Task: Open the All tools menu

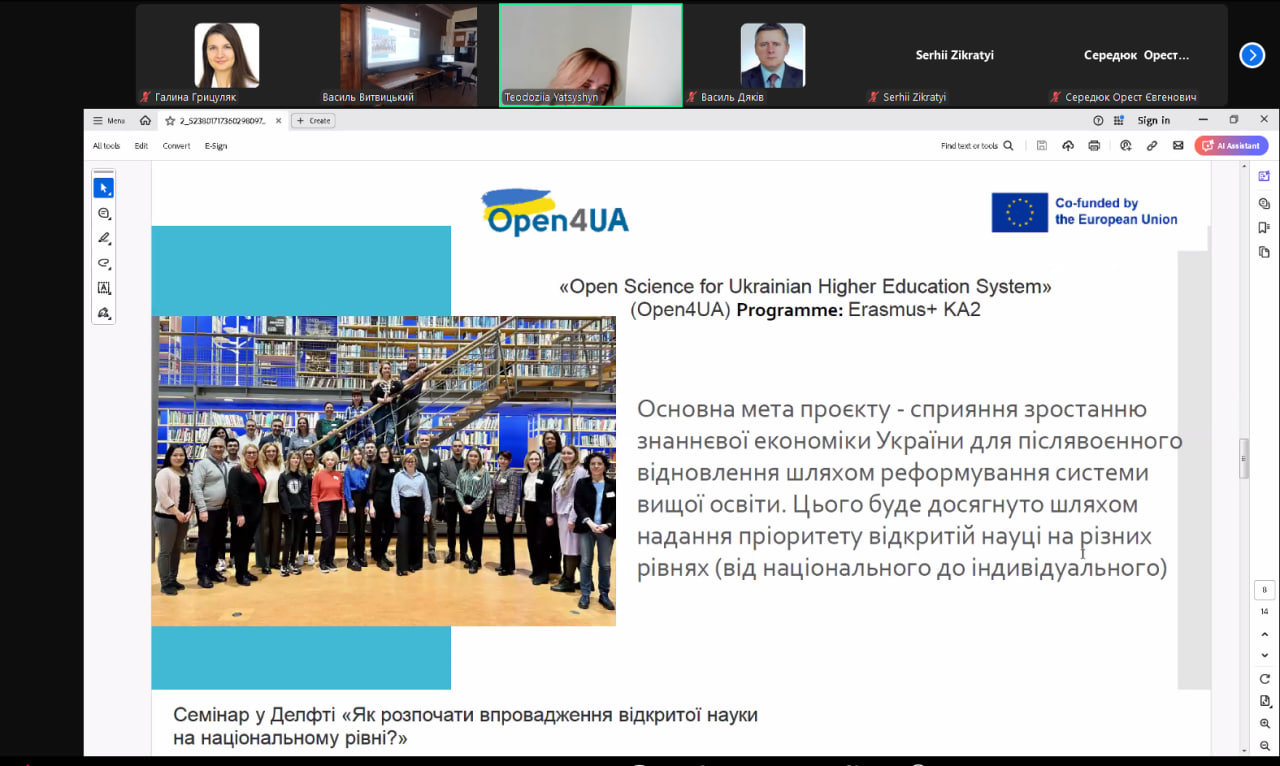Action: tap(106, 146)
